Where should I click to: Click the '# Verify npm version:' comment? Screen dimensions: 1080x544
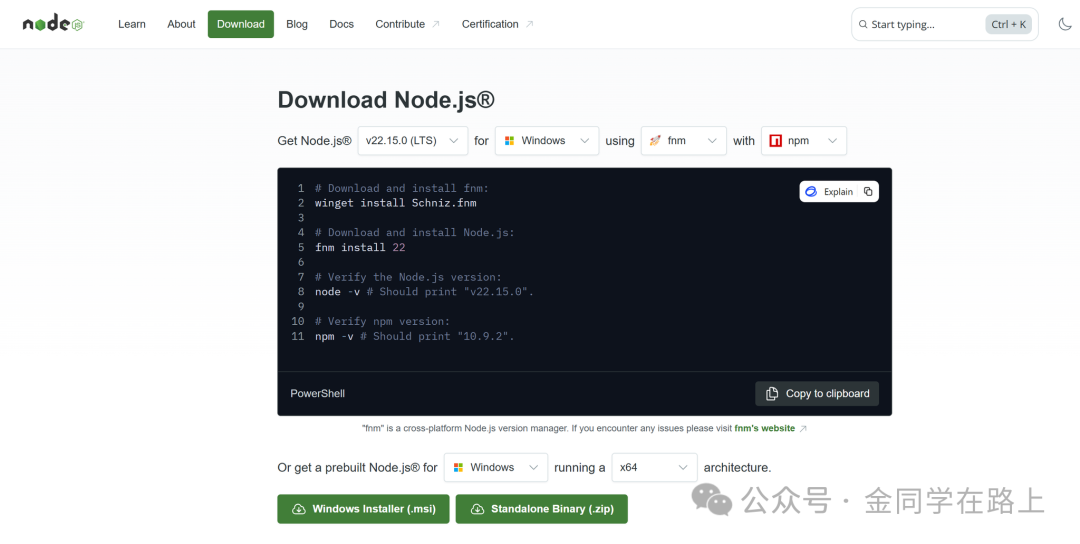(x=382, y=322)
